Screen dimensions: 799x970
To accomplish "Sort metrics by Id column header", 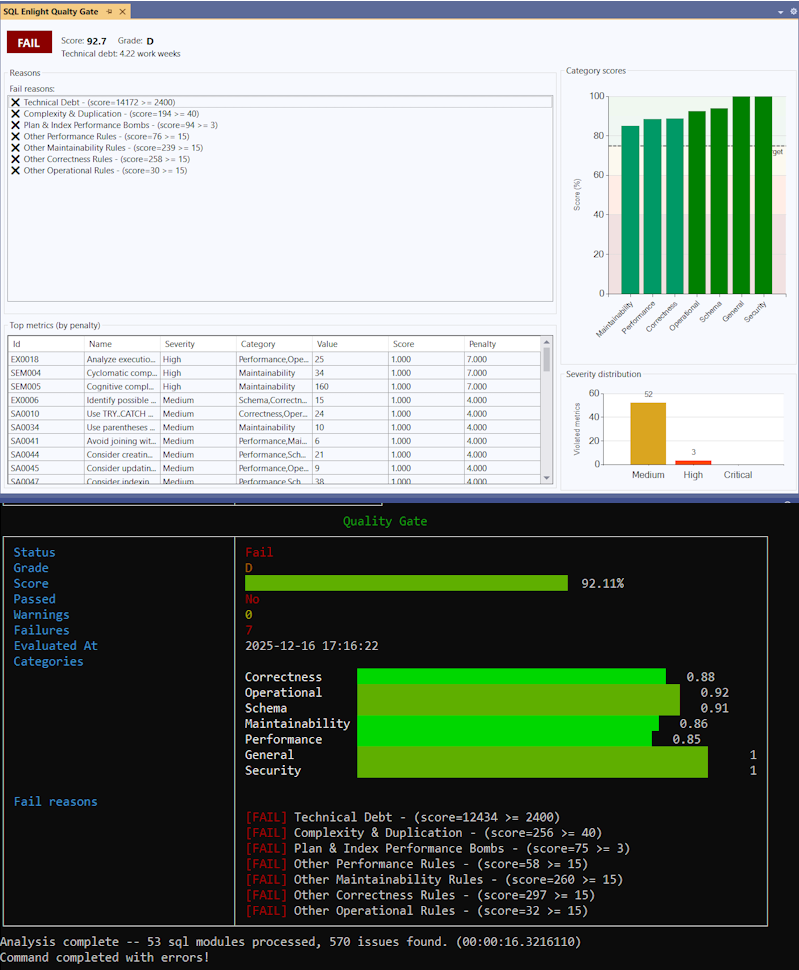I will pos(46,344).
